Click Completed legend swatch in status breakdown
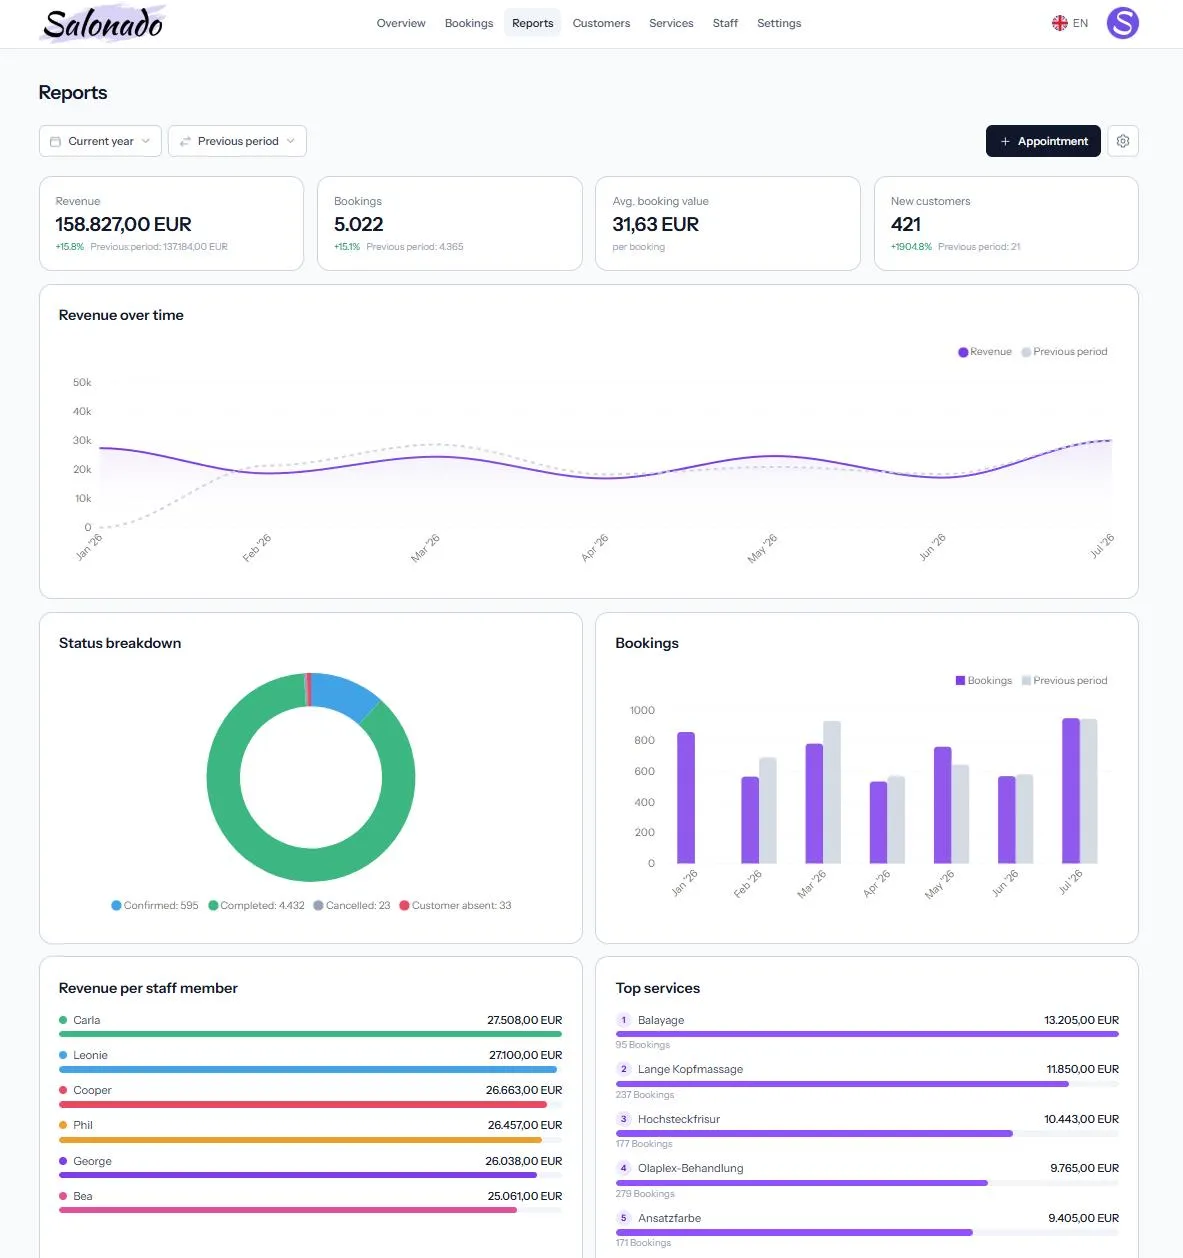Image resolution: width=1183 pixels, height=1258 pixels. (213, 906)
